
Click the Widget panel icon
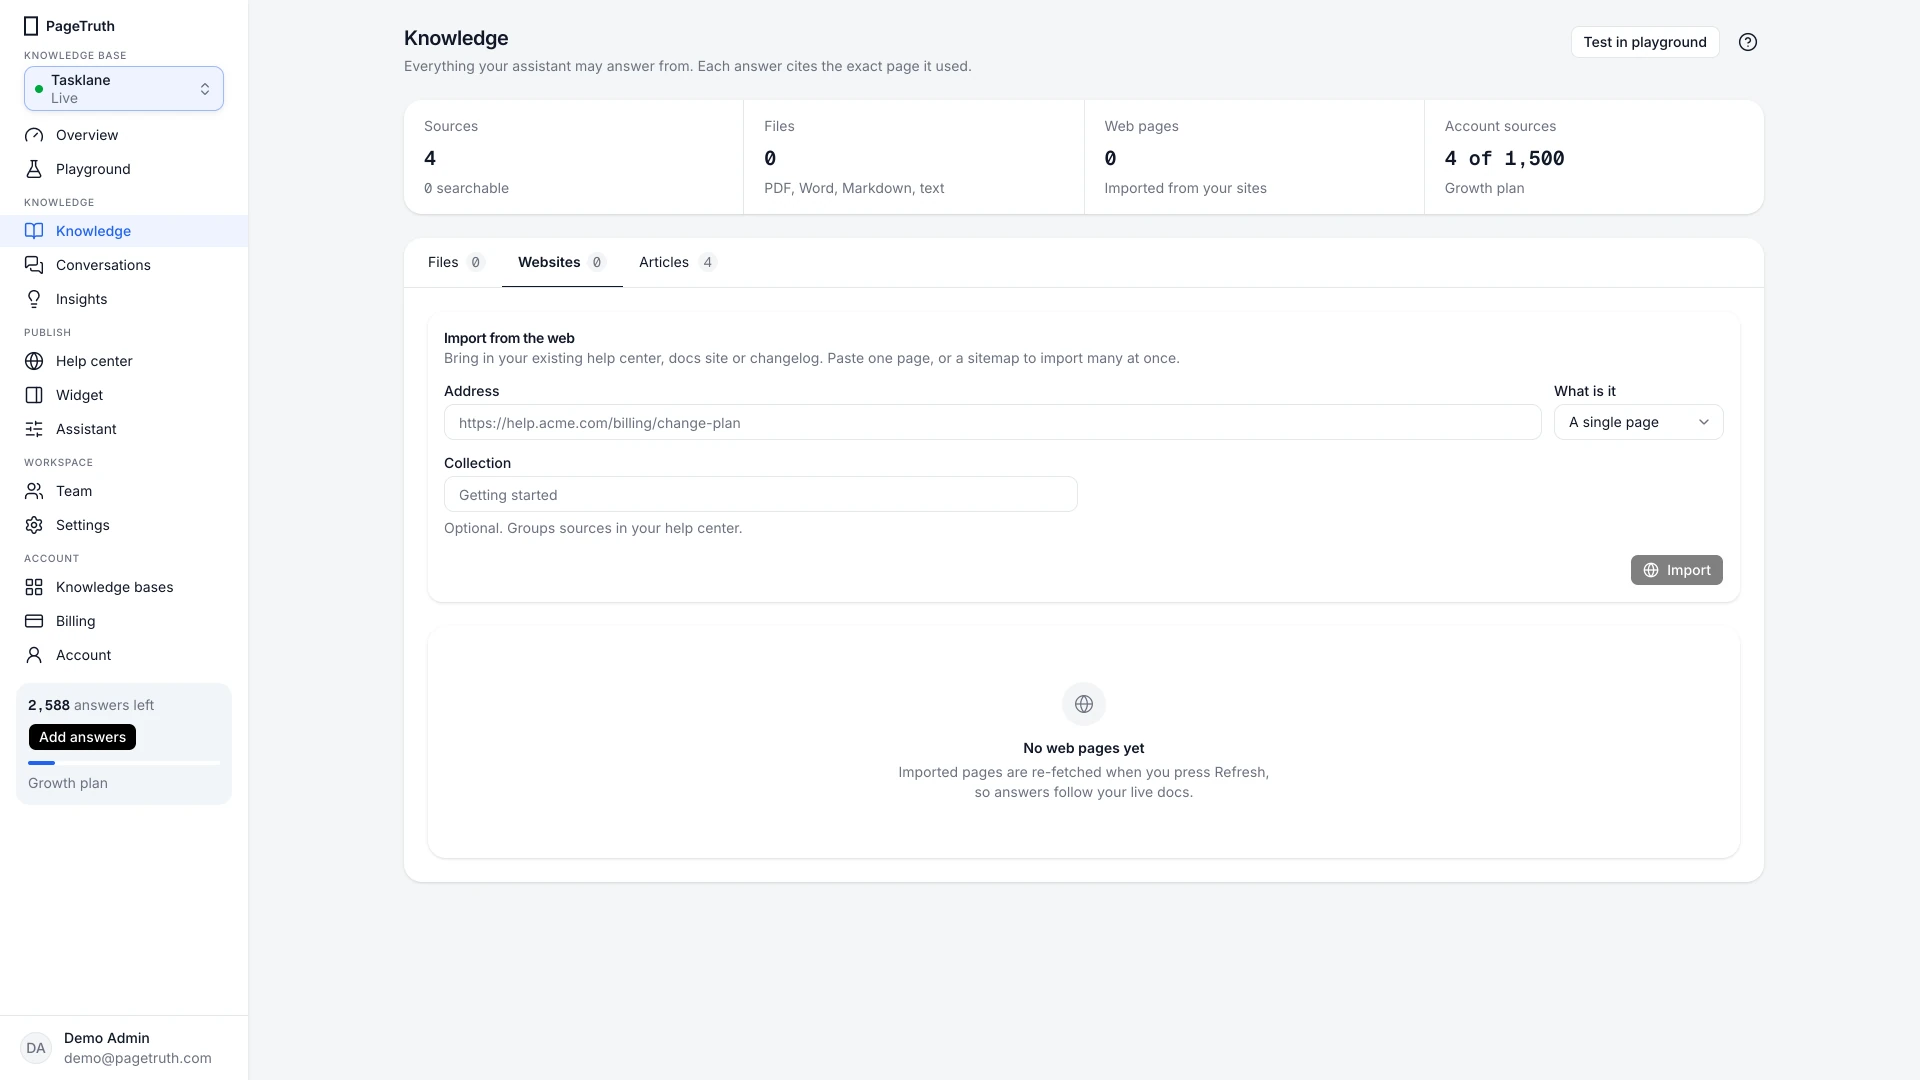click(x=34, y=395)
